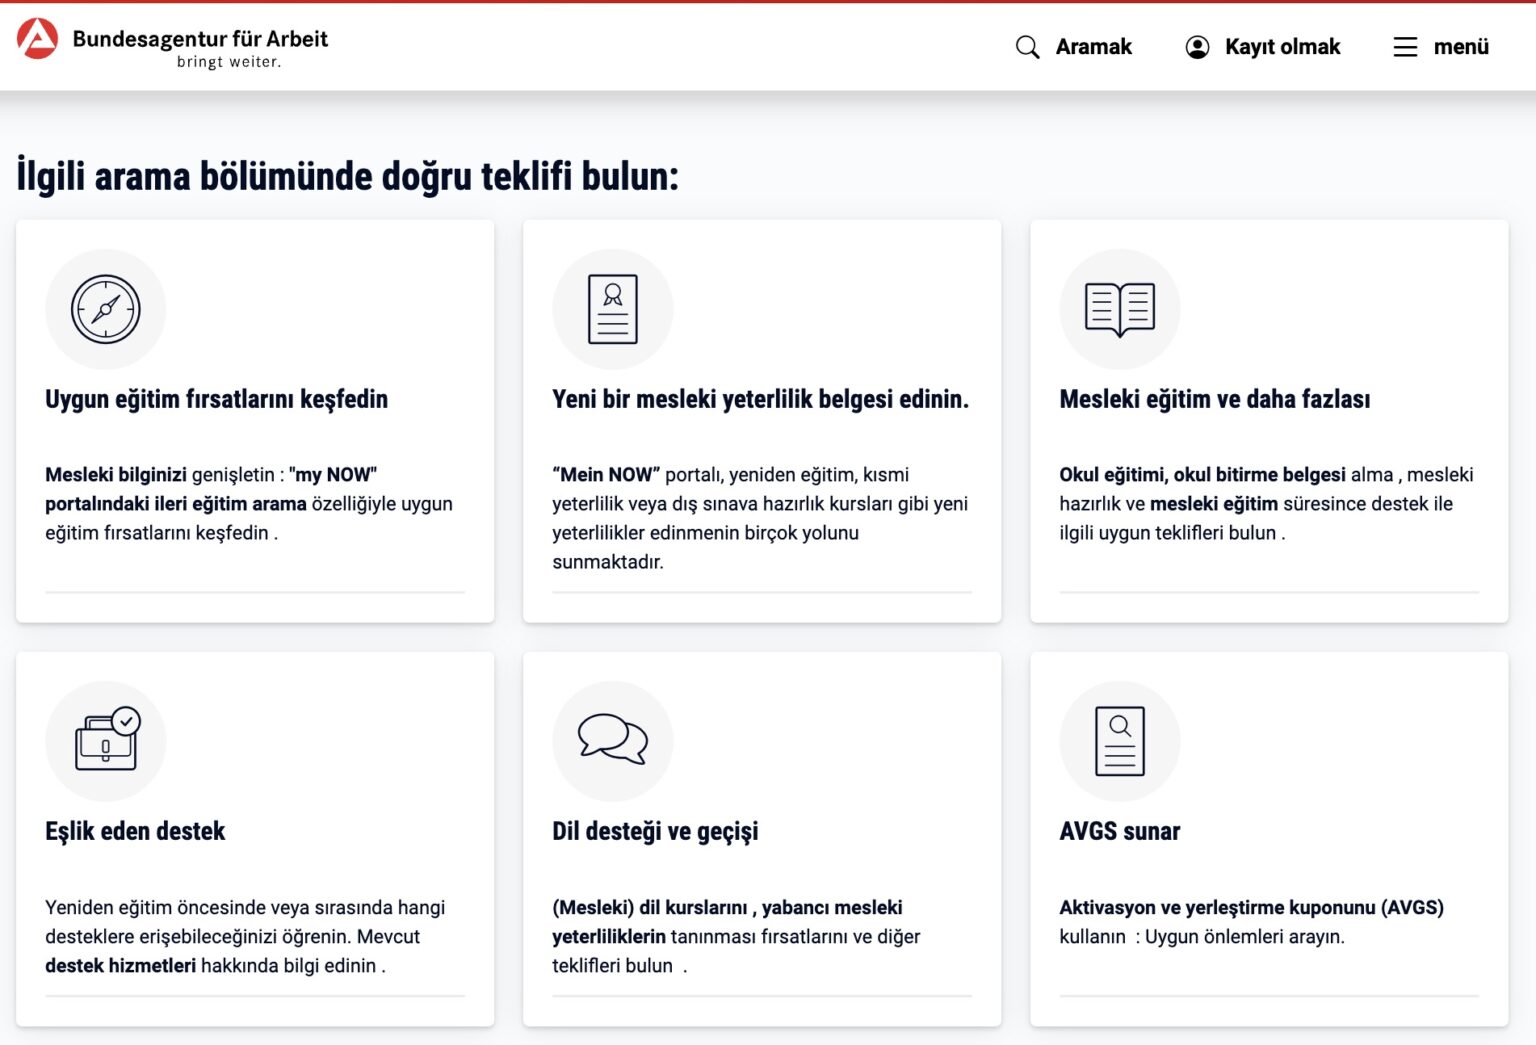Click the document search icon for AVGS

1120,741
